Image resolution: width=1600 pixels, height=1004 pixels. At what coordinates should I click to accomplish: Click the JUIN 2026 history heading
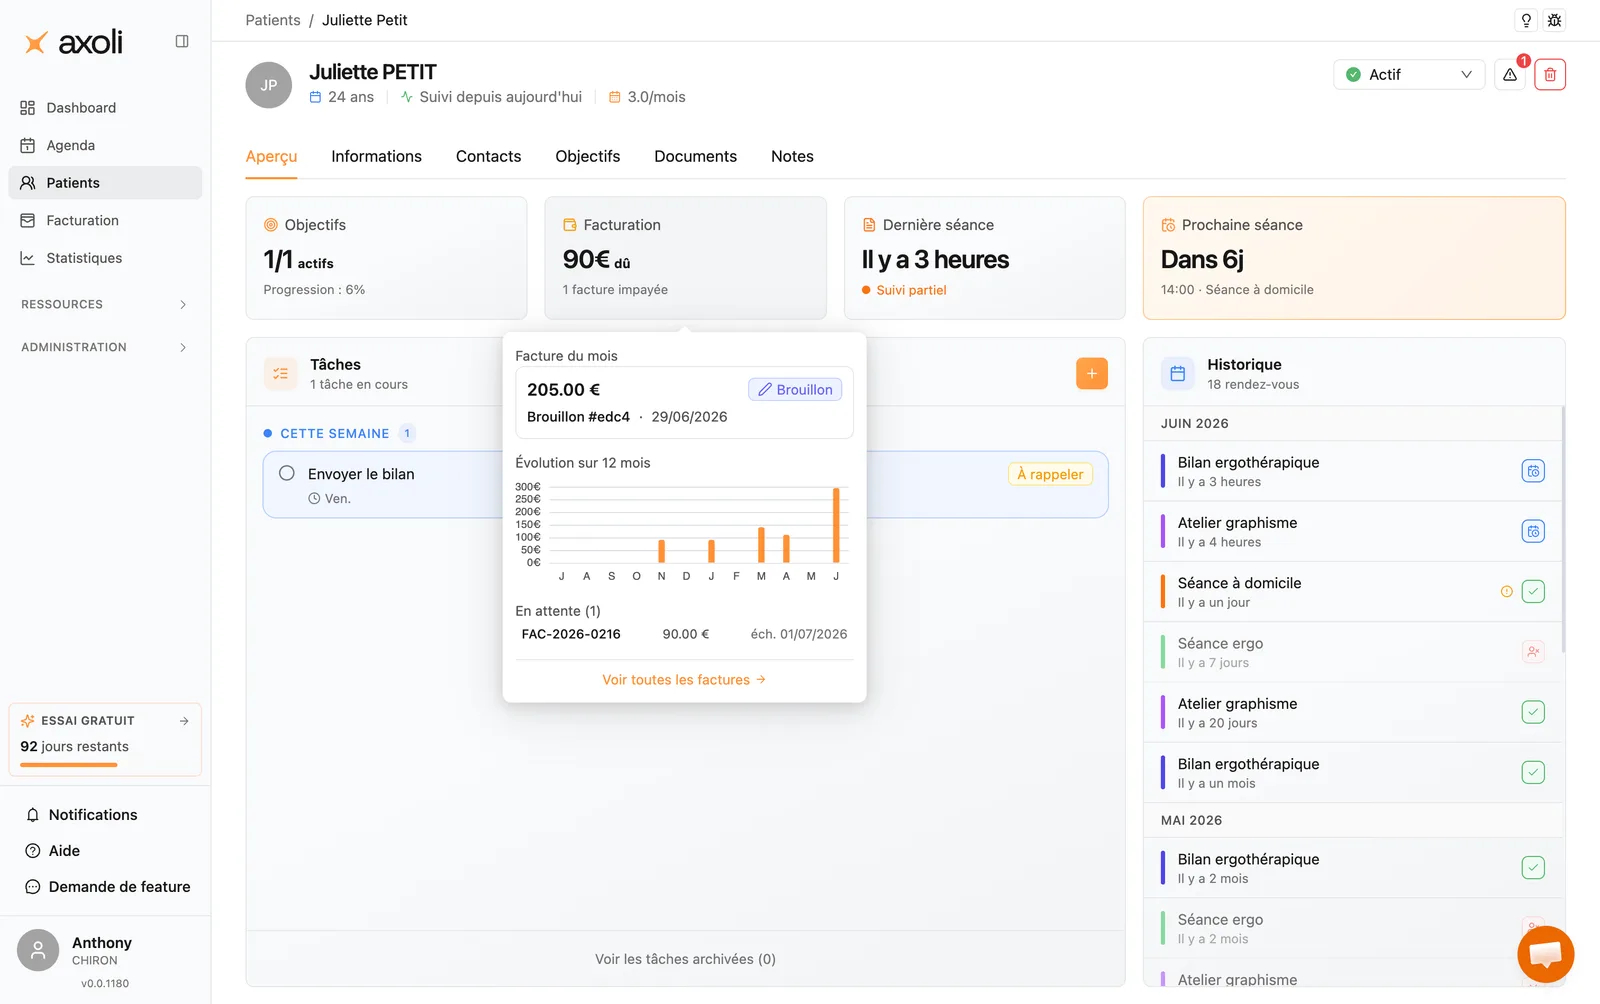(1195, 424)
